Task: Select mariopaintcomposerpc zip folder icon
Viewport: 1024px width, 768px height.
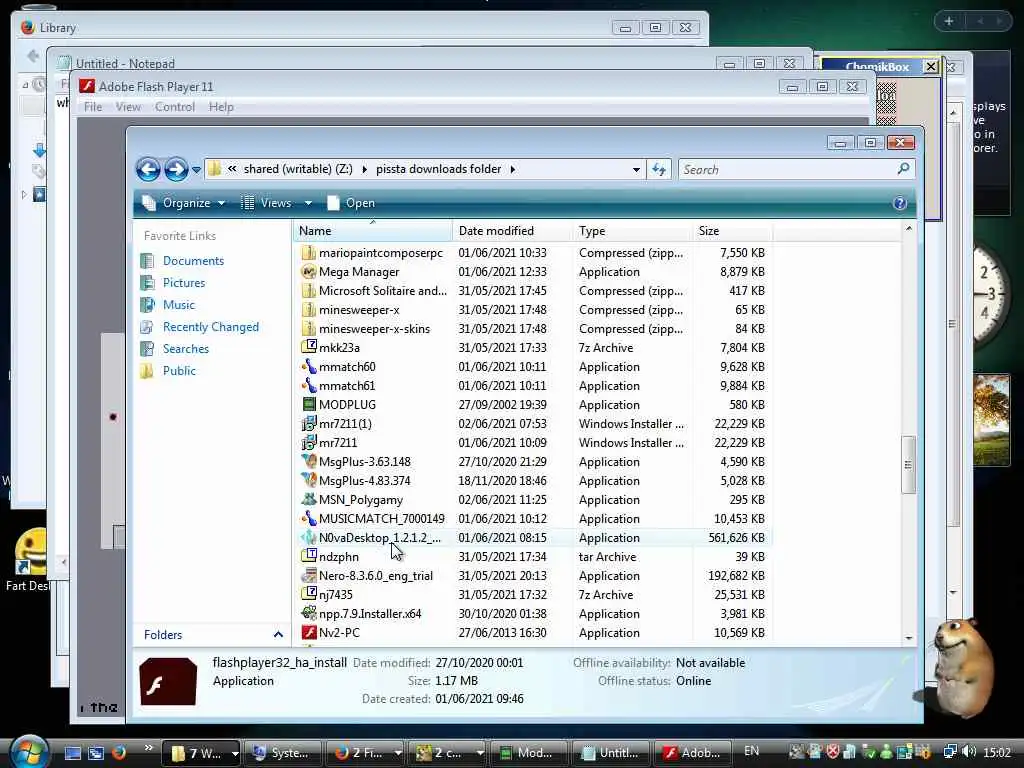Action: coord(308,253)
